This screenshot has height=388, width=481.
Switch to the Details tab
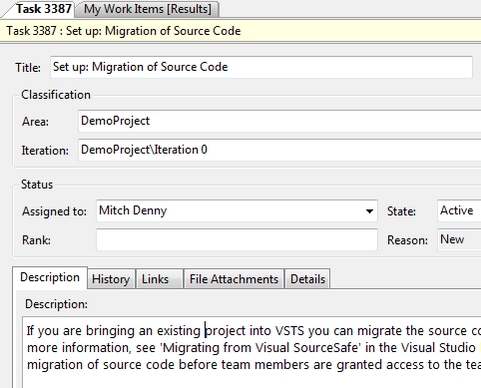point(308,279)
